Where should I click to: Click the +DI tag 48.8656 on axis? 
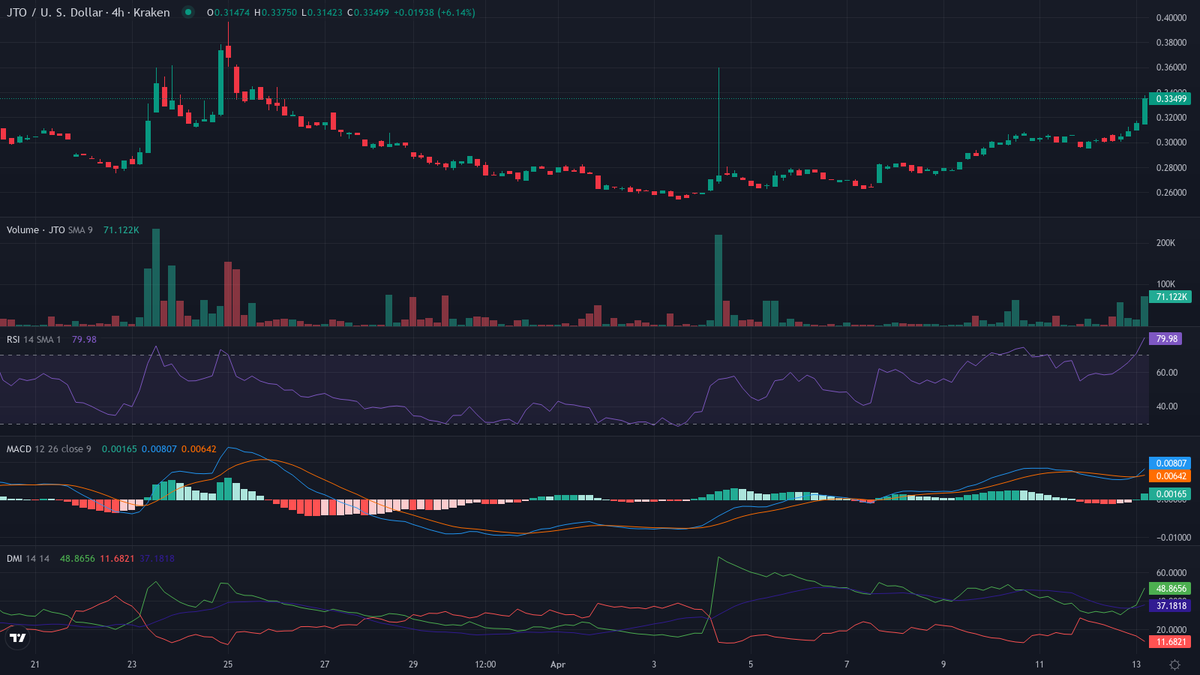1169,590
